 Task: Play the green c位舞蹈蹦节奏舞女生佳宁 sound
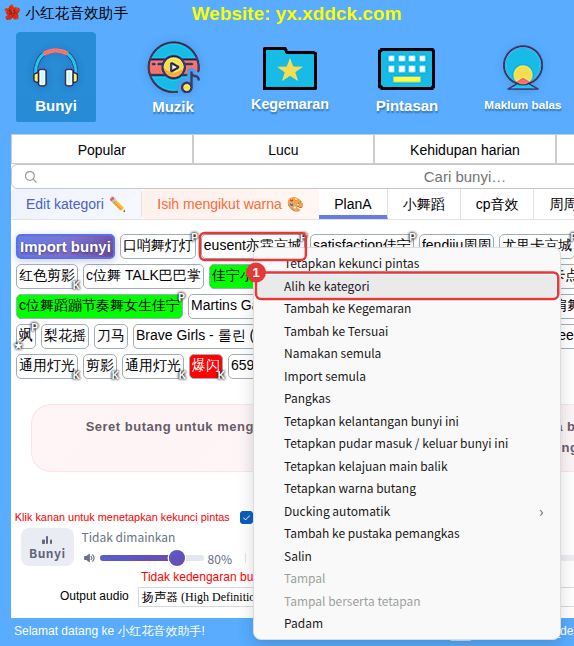[99, 306]
